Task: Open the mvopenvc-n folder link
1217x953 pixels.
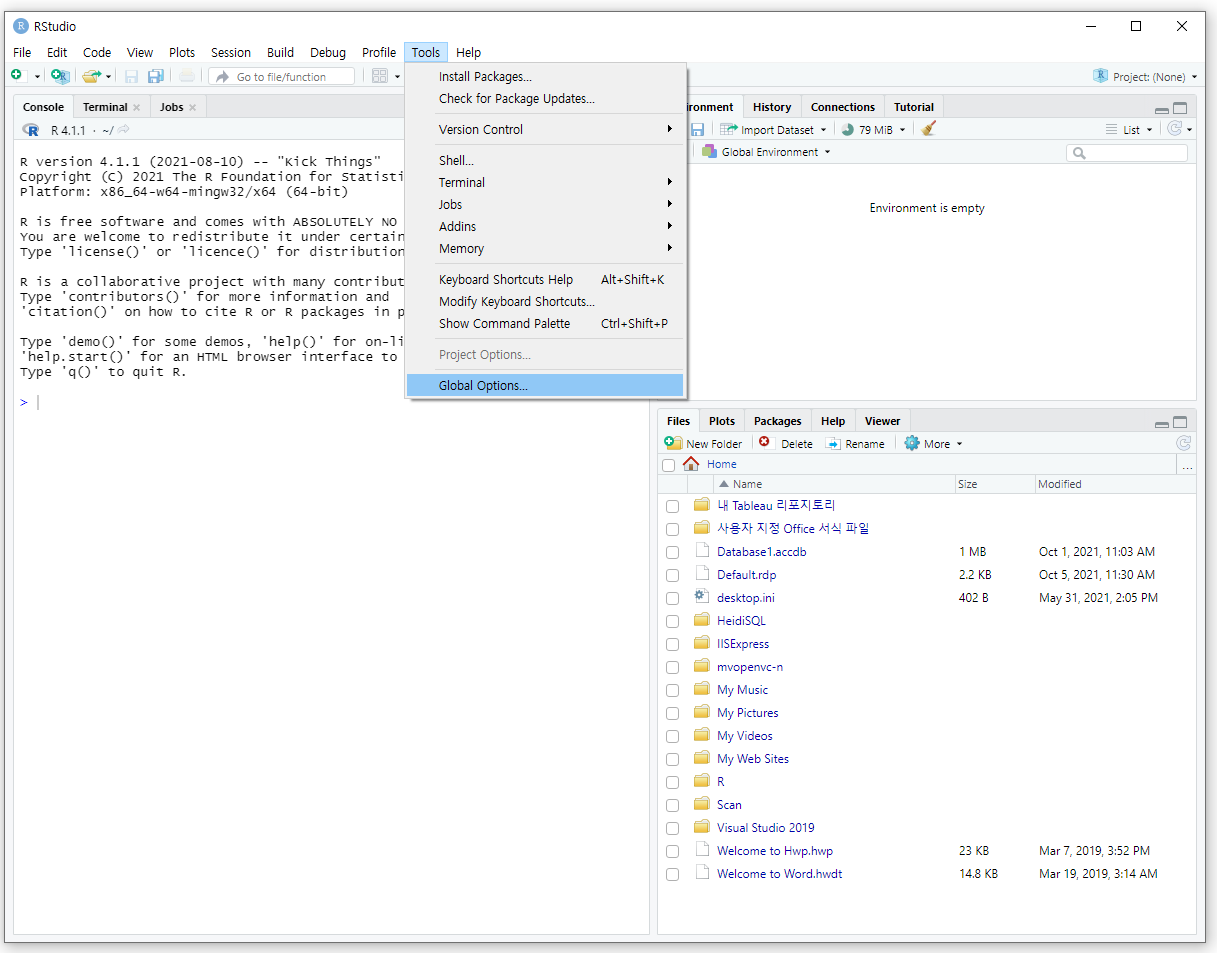Action: pos(750,667)
